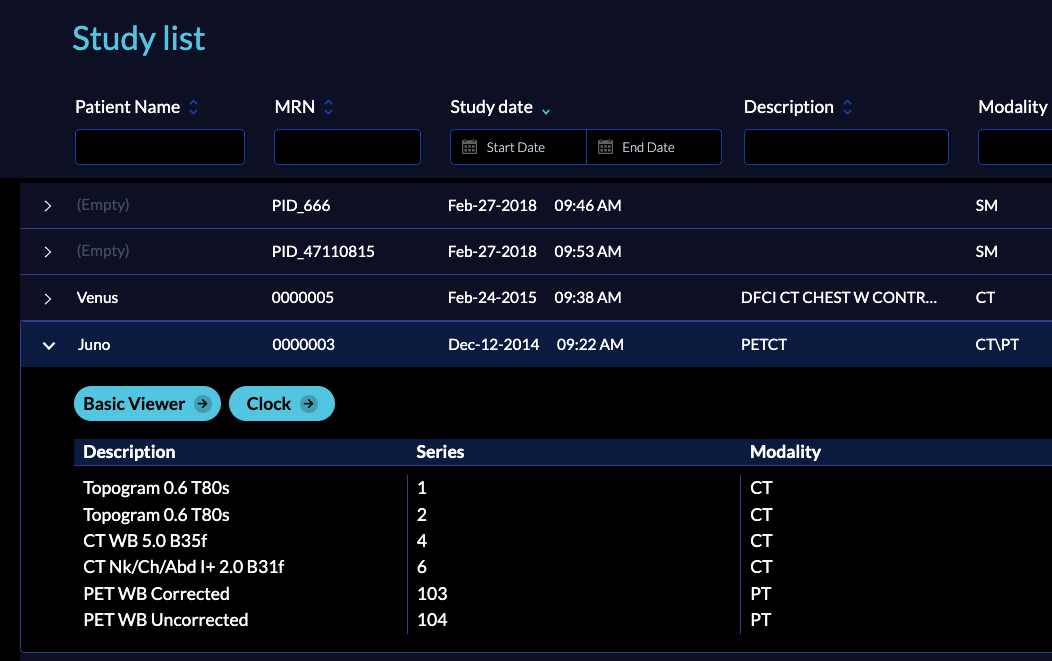Viewport: 1052px width, 661px height.
Task: Open study in Basic Viewer
Action: (147, 404)
